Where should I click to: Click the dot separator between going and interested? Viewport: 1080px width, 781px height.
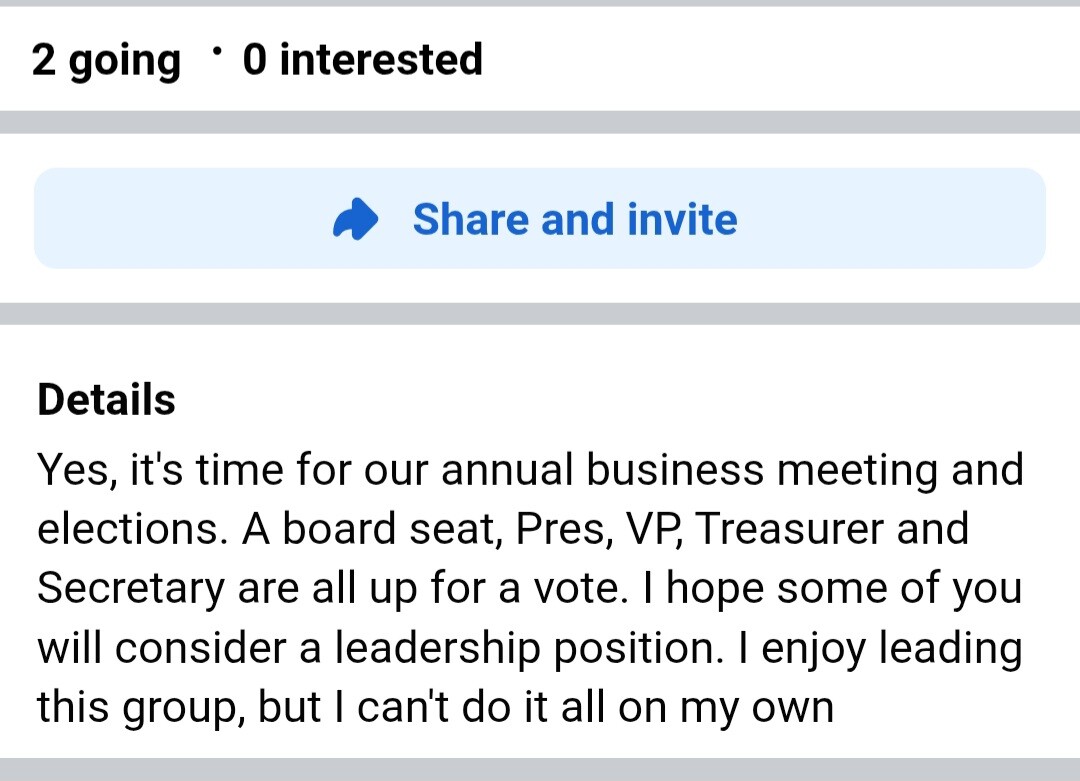pos(217,48)
